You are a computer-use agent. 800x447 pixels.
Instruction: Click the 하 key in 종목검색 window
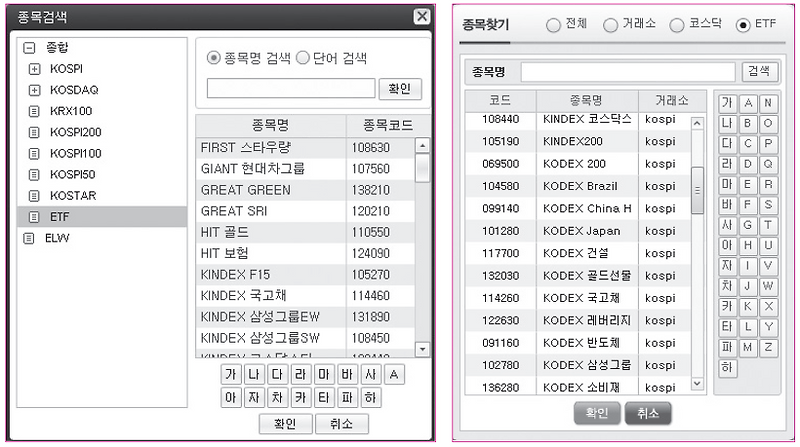[x=370, y=398]
